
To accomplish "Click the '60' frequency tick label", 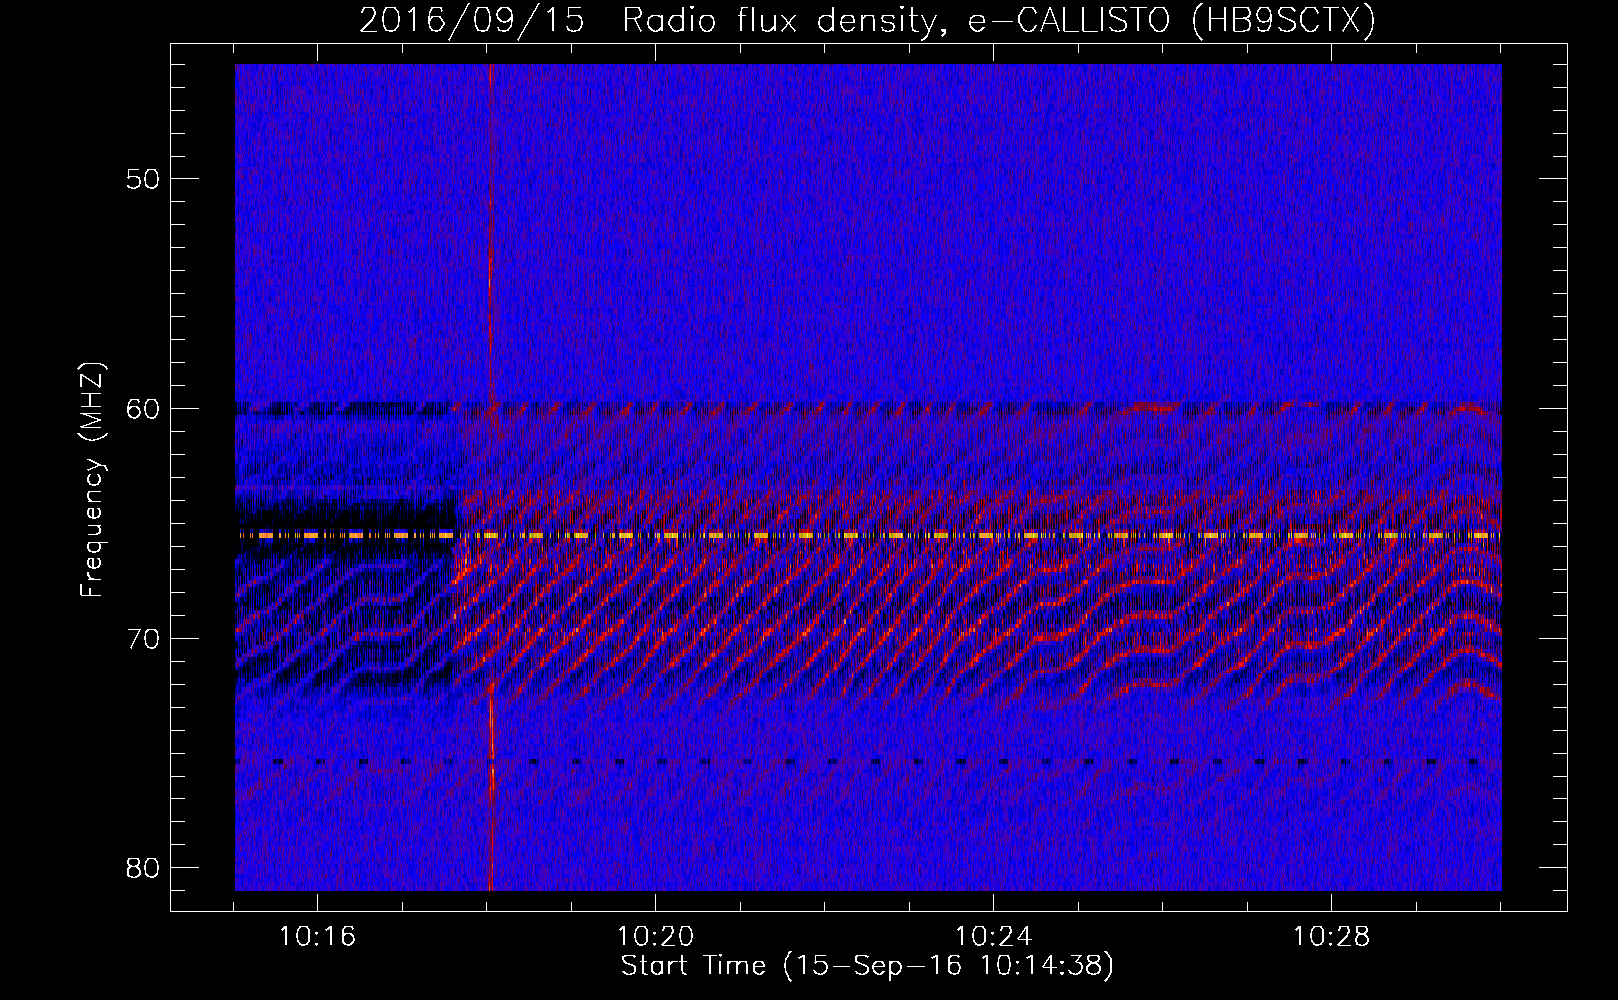I will 144,409.
